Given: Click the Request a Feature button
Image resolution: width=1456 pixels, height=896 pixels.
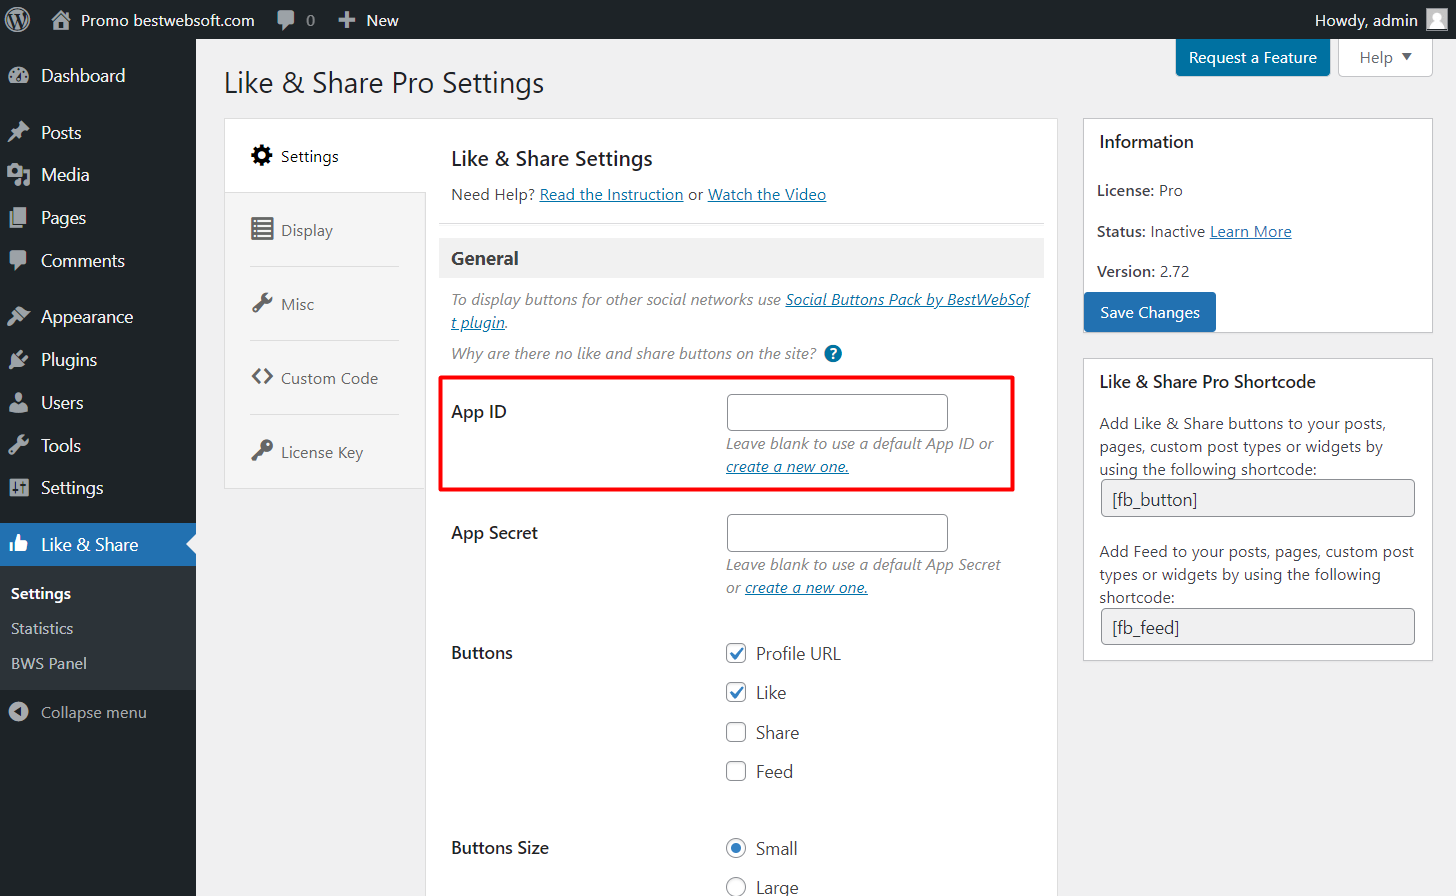Looking at the screenshot, I should (x=1253, y=58).
